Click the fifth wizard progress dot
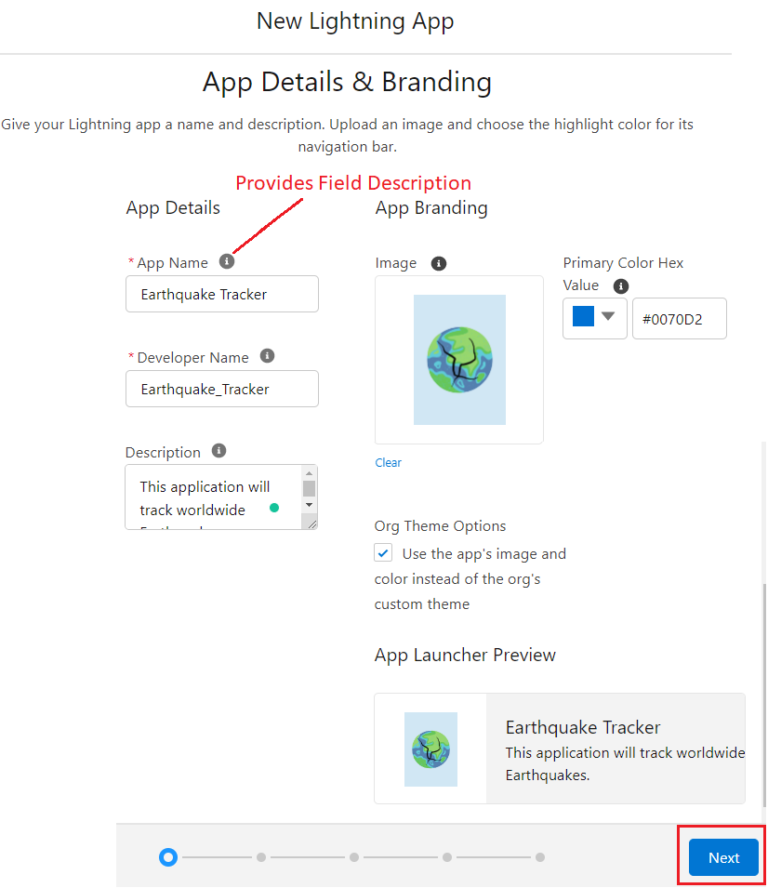The image size is (768, 888). pos(540,857)
